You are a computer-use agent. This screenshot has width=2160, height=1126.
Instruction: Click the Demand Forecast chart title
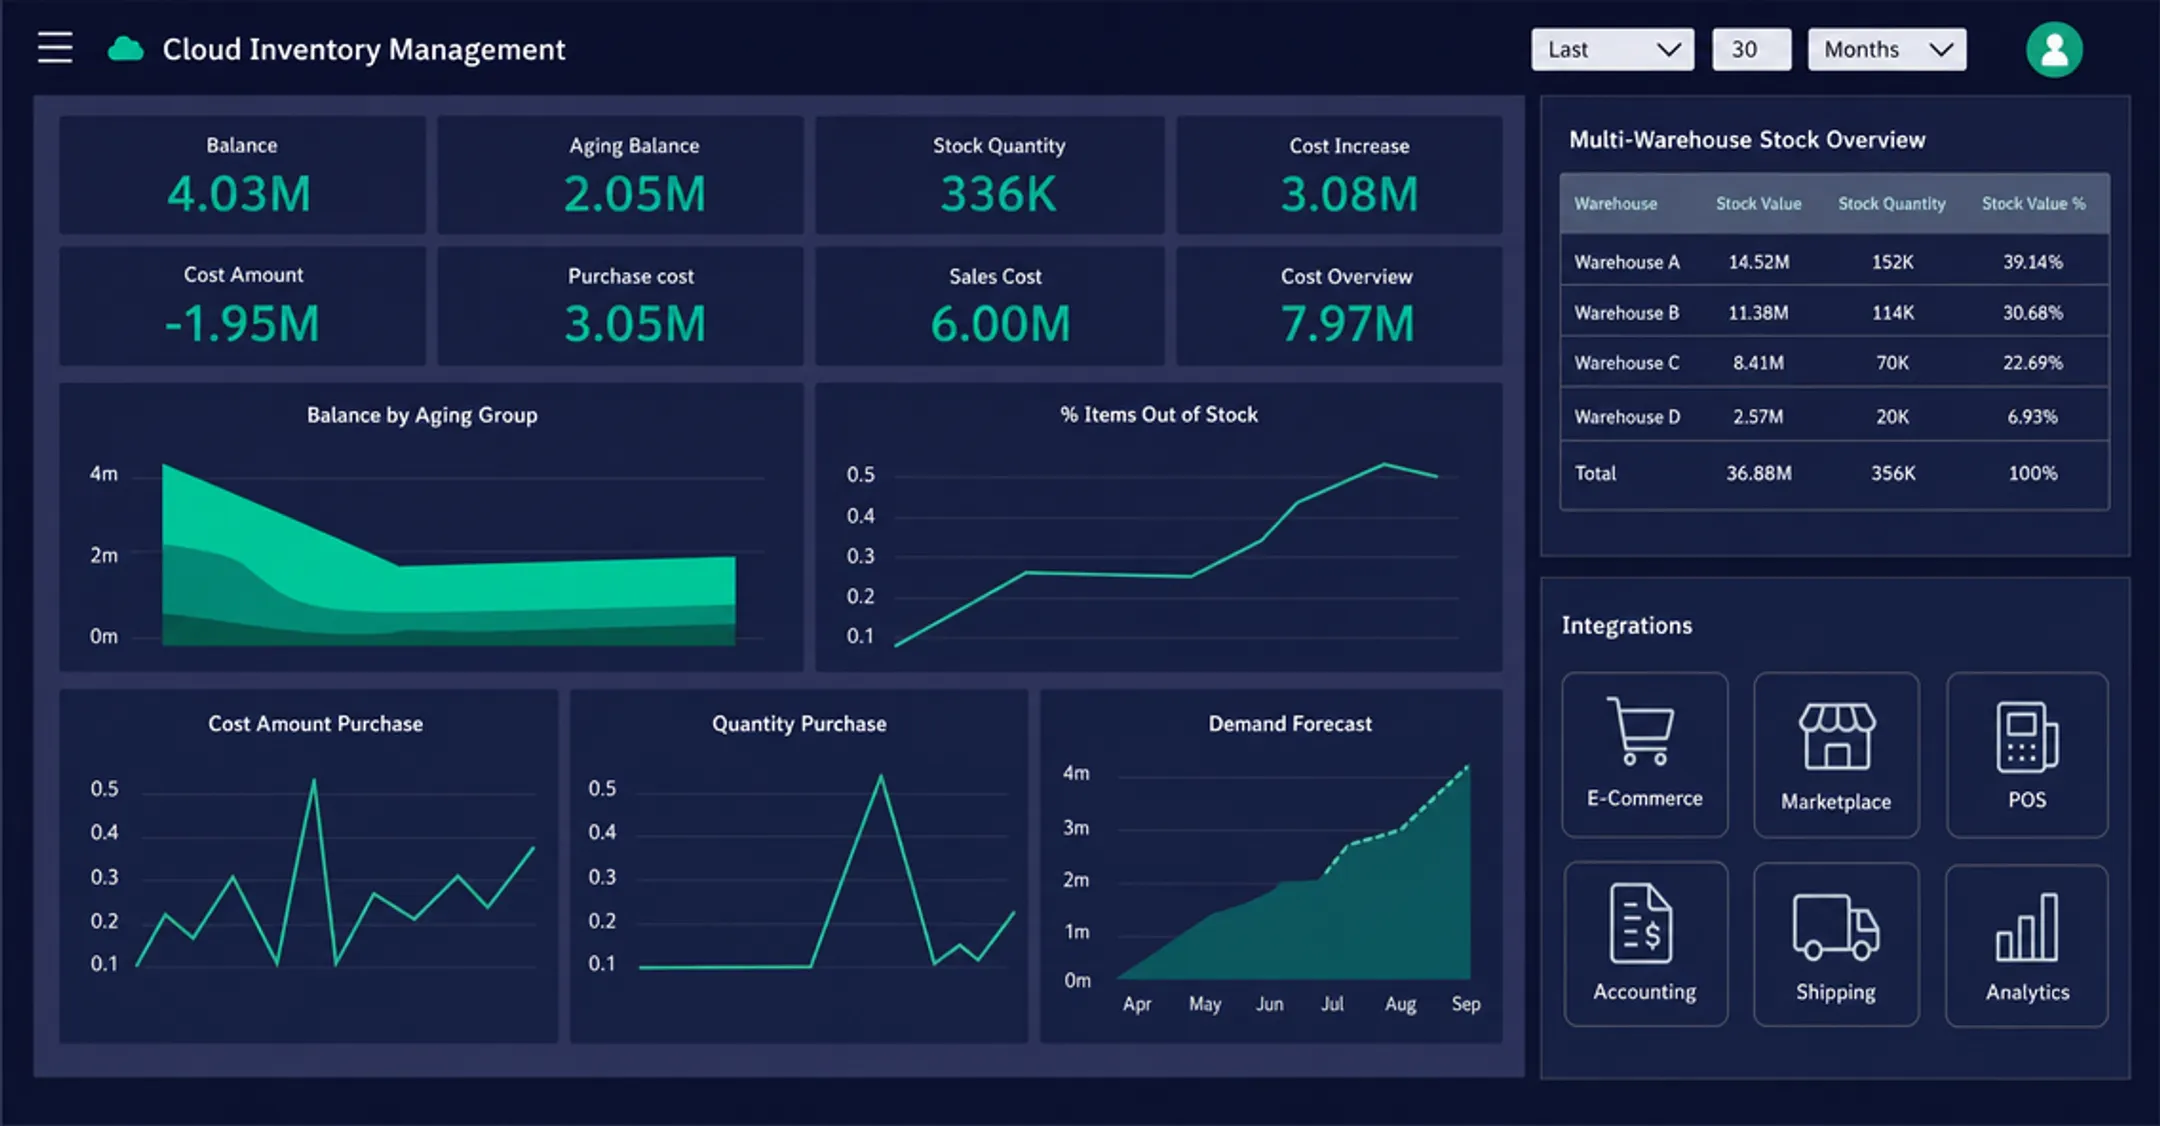(x=1290, y=724)
